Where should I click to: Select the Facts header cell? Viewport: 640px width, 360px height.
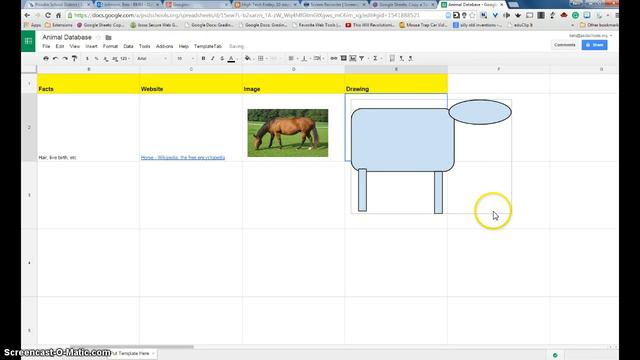(x=89, y=84)
